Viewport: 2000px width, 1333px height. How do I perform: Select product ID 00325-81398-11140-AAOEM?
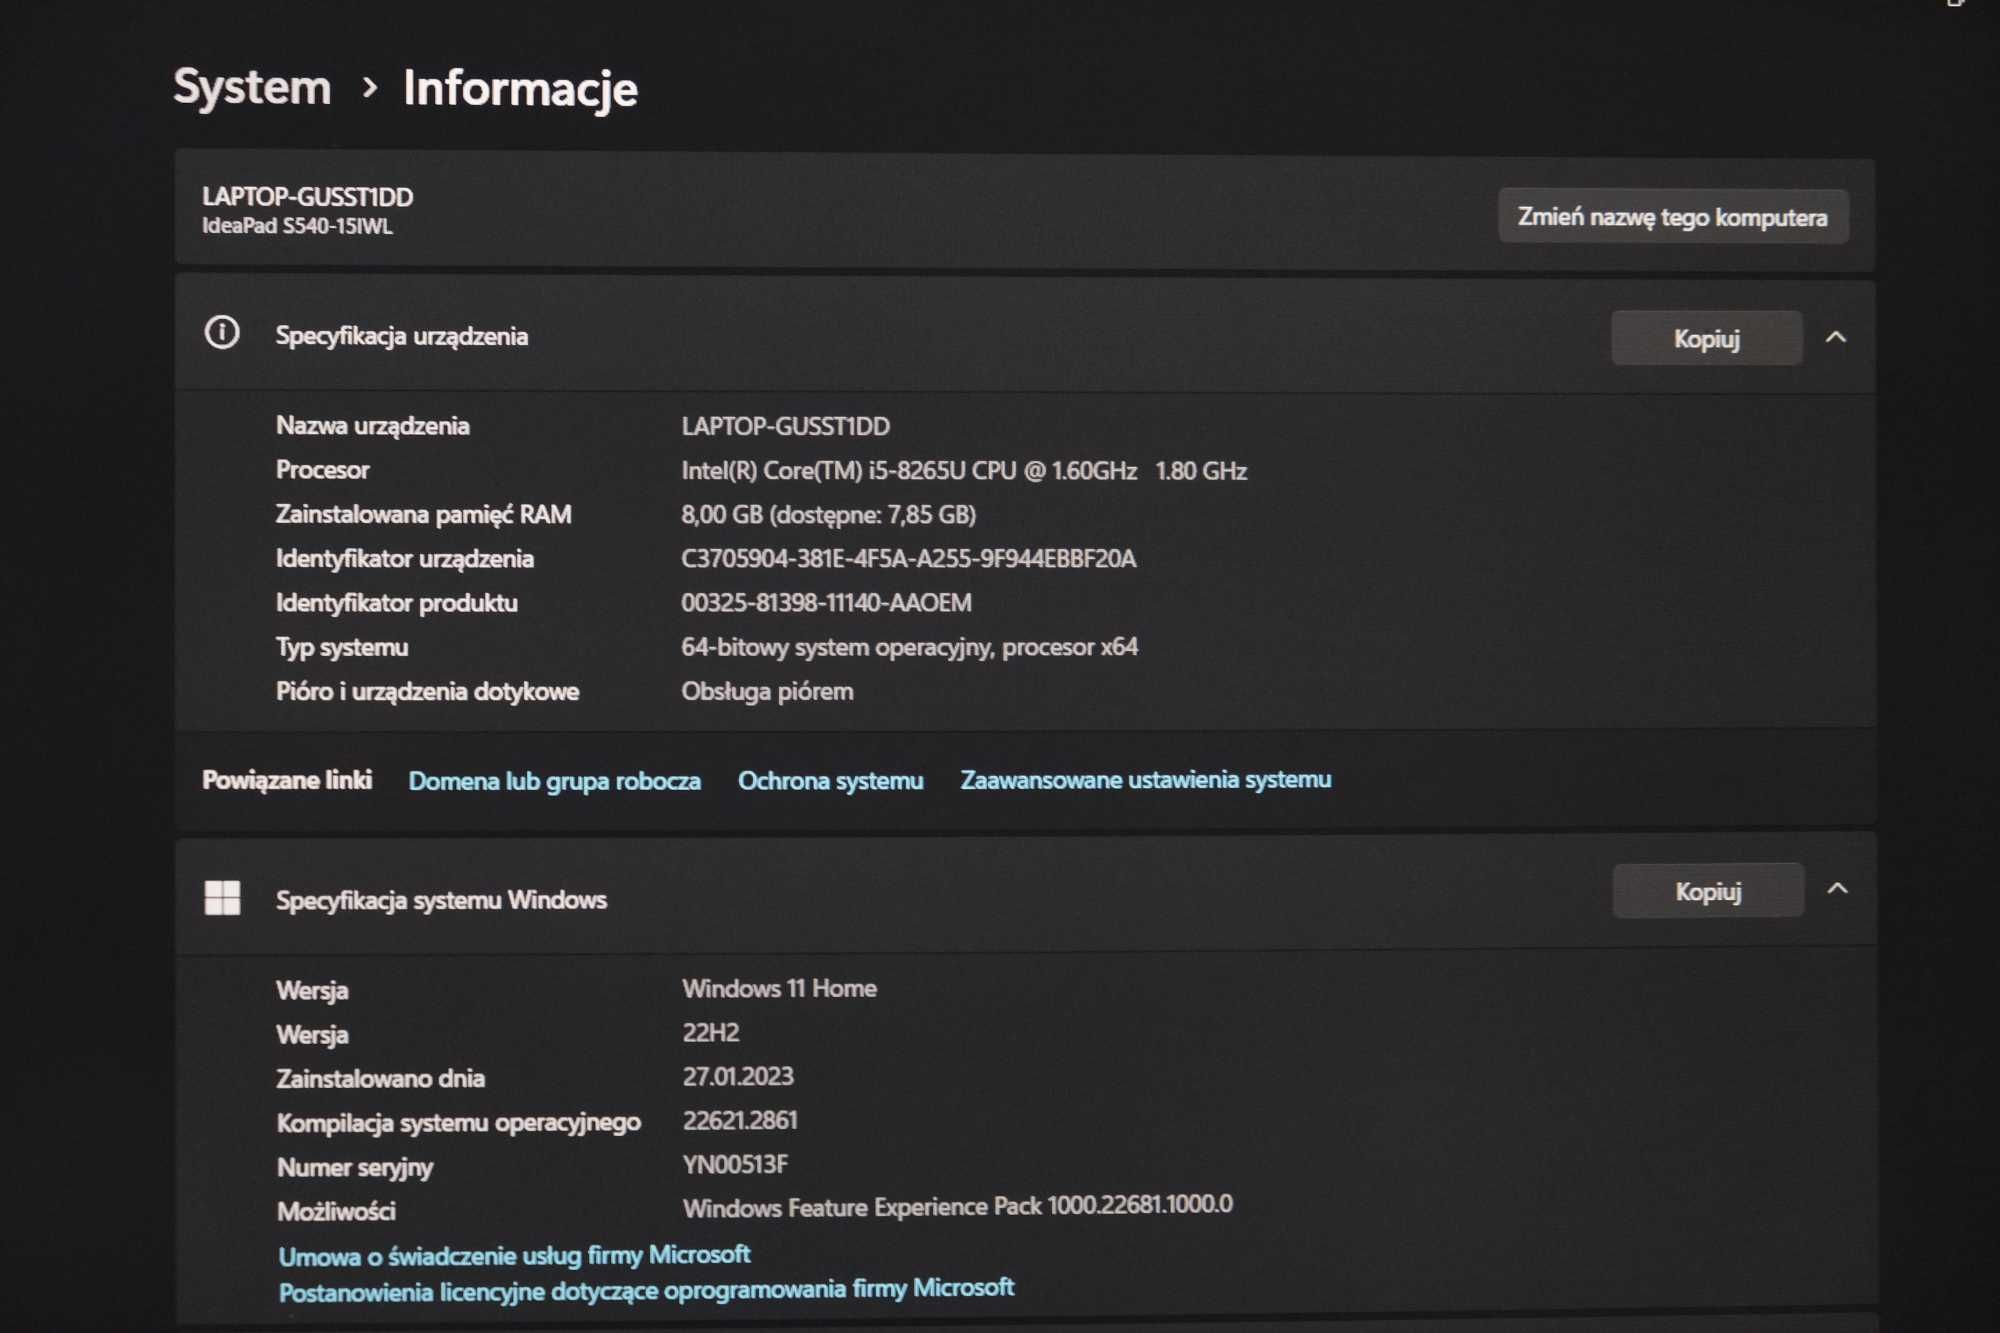click(826, 603)
